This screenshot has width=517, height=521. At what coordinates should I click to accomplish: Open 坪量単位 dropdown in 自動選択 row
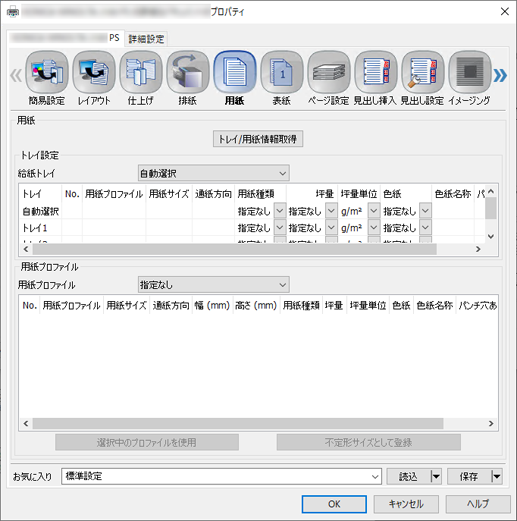tap(374, 211)
